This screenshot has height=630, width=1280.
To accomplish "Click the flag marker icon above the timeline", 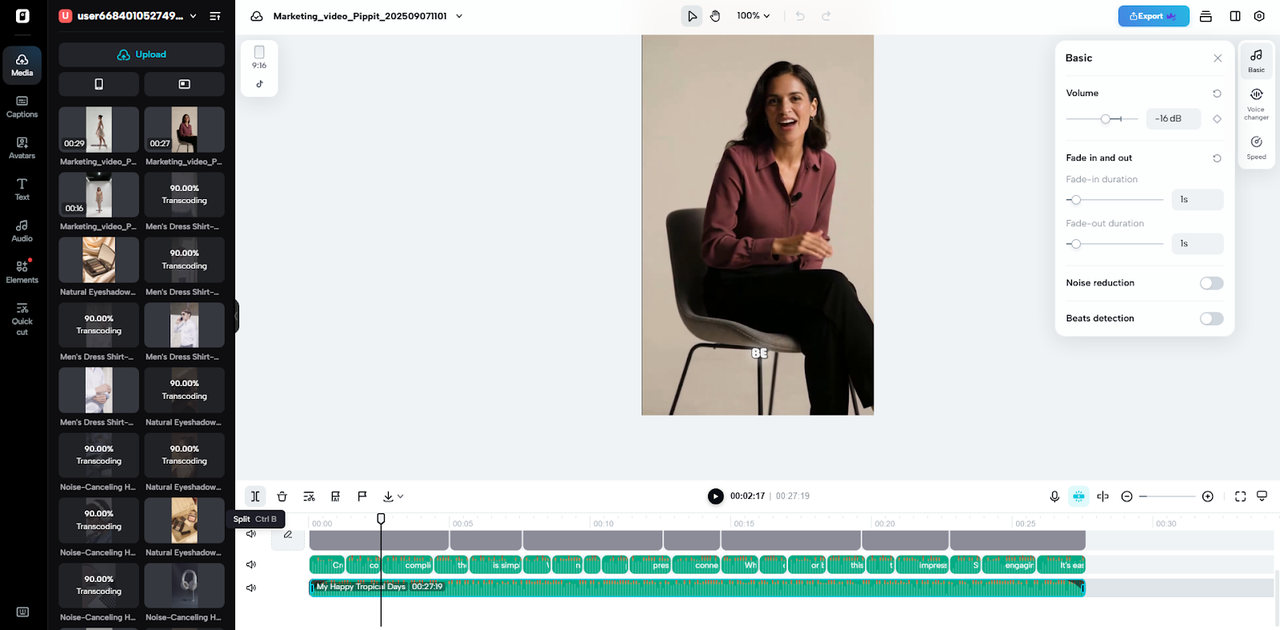I will click(x=362, y=496).
